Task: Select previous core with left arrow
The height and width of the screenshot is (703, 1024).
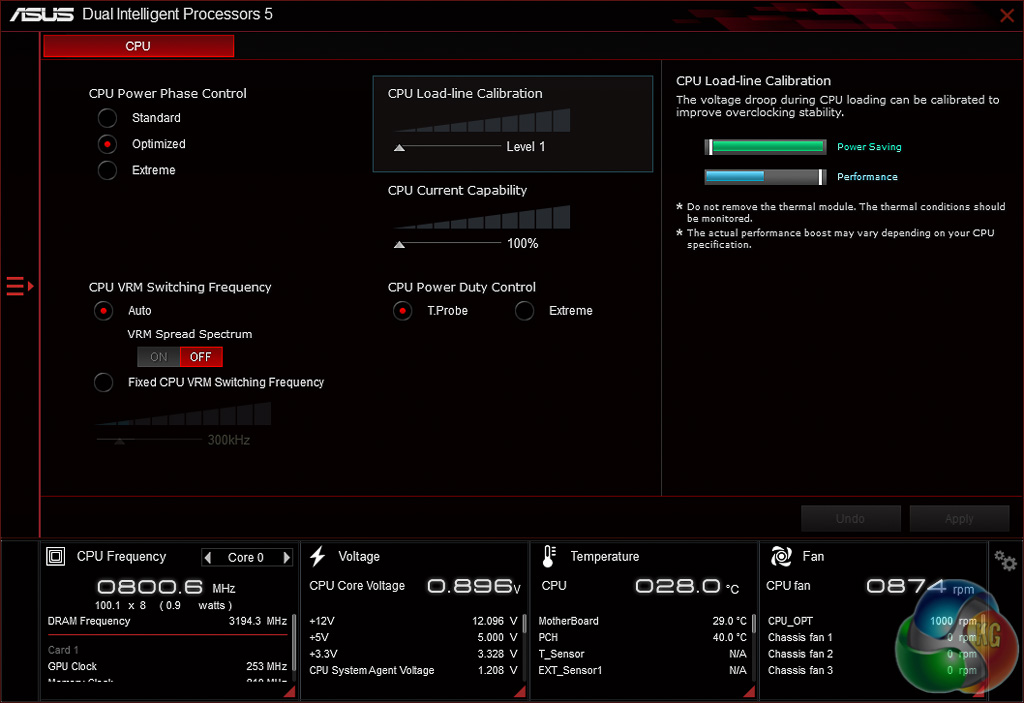Action: click(208, 557)
